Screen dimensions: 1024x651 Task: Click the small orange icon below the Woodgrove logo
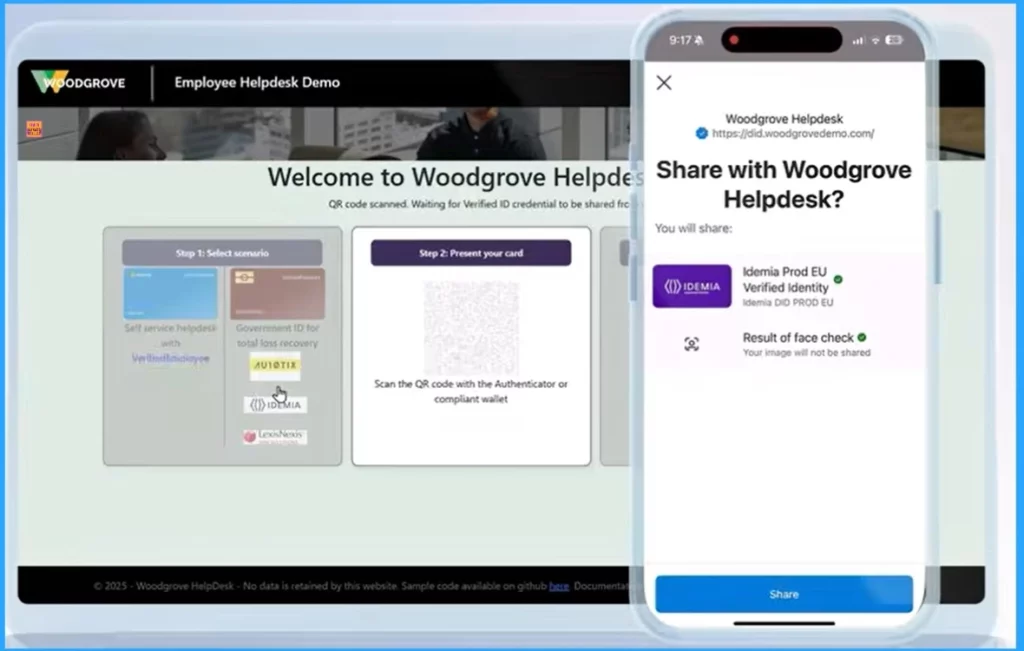click(x=34, y=129)
